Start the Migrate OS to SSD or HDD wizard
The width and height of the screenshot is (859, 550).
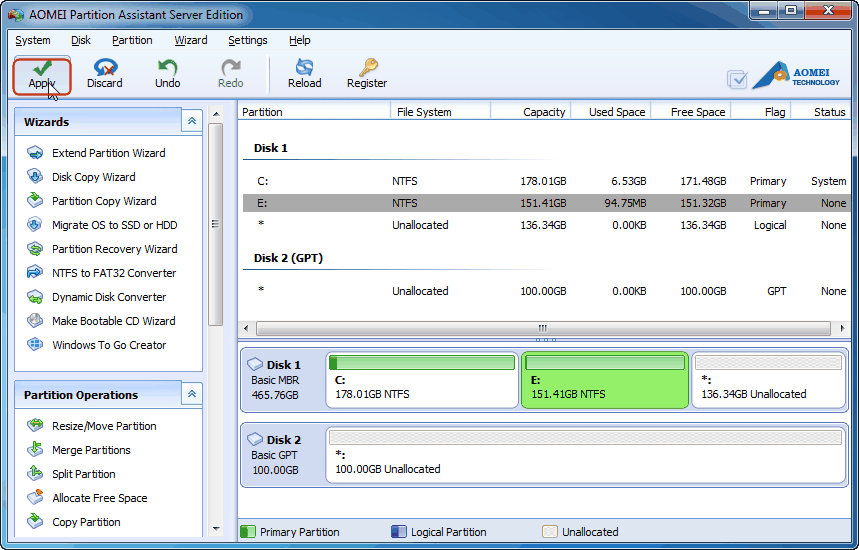[114, 225]
